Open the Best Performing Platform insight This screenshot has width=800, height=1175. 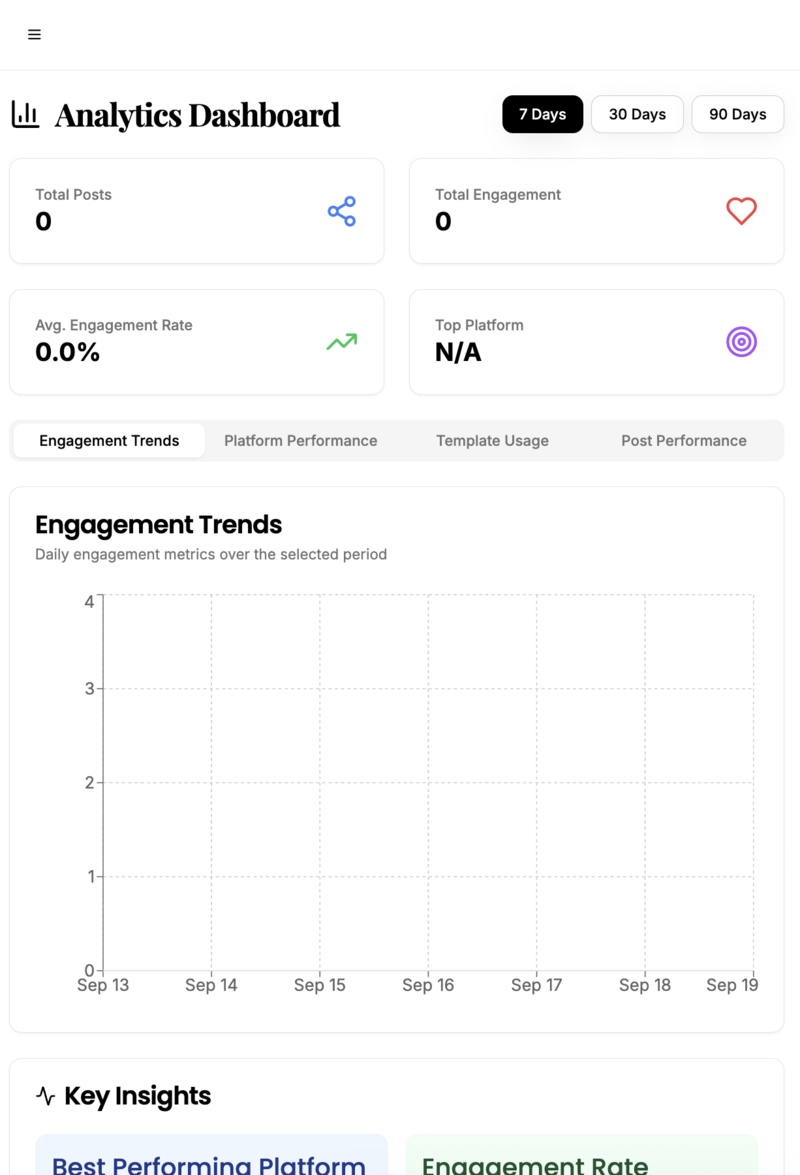click(211, 1160)
